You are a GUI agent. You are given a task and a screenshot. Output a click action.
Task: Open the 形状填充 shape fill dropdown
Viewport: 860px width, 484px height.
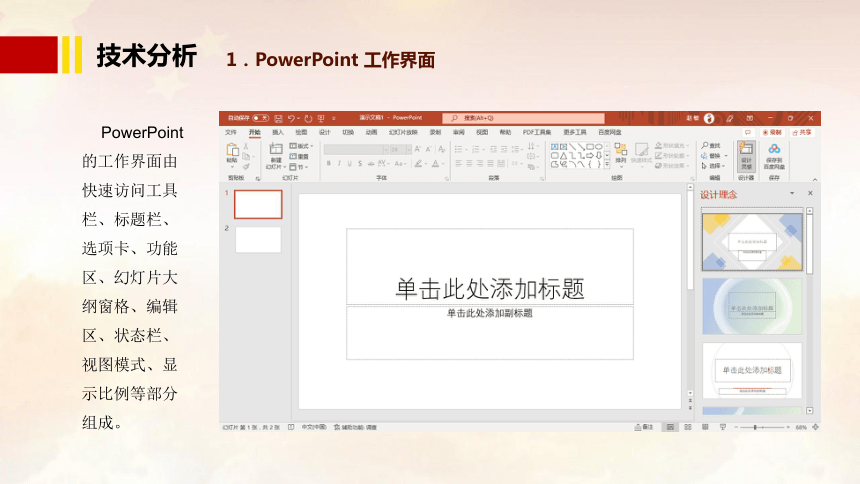pyautogui.click(x=672, y=146)
